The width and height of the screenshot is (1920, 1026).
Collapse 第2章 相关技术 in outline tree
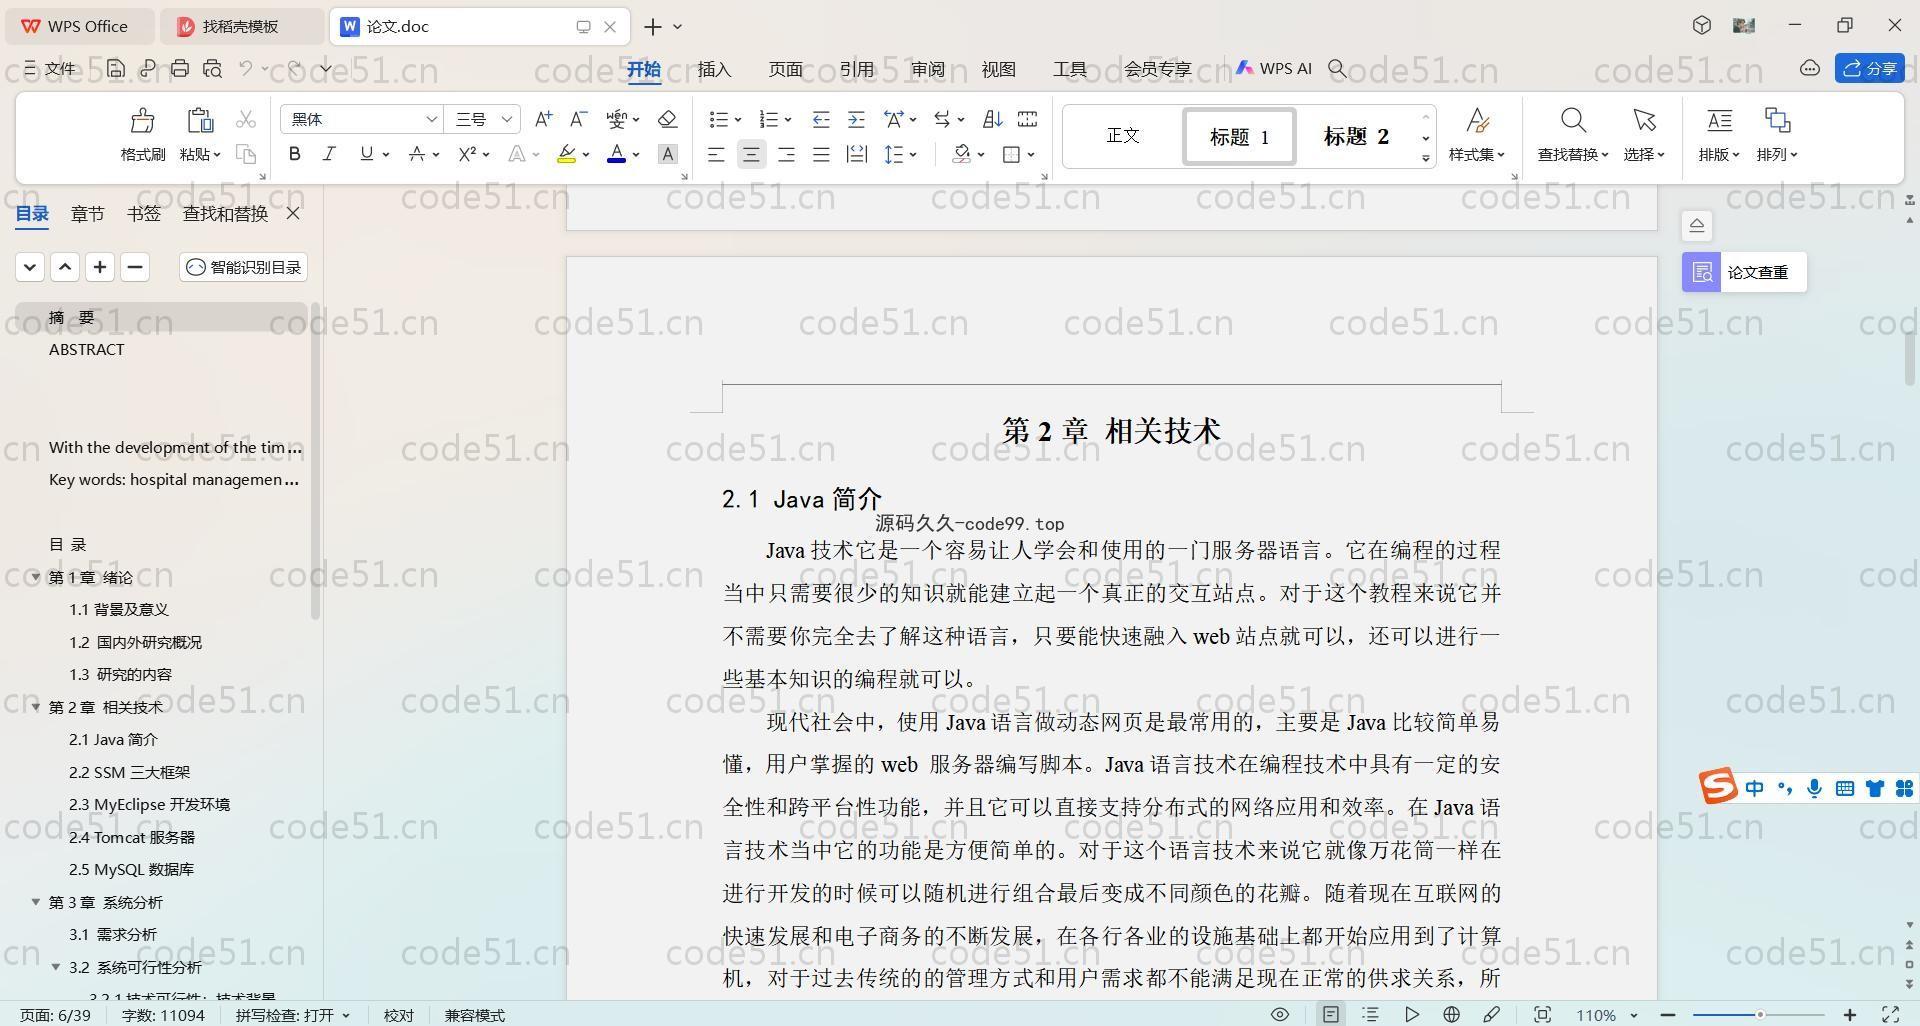(x=36, y=707)
